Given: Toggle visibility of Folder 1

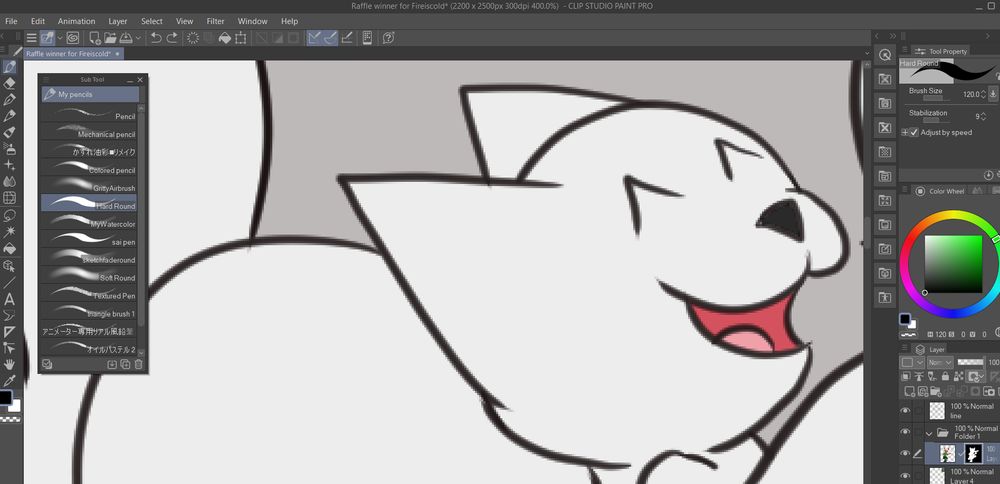Looking at the screenshot, I should [x=905, y=432].
